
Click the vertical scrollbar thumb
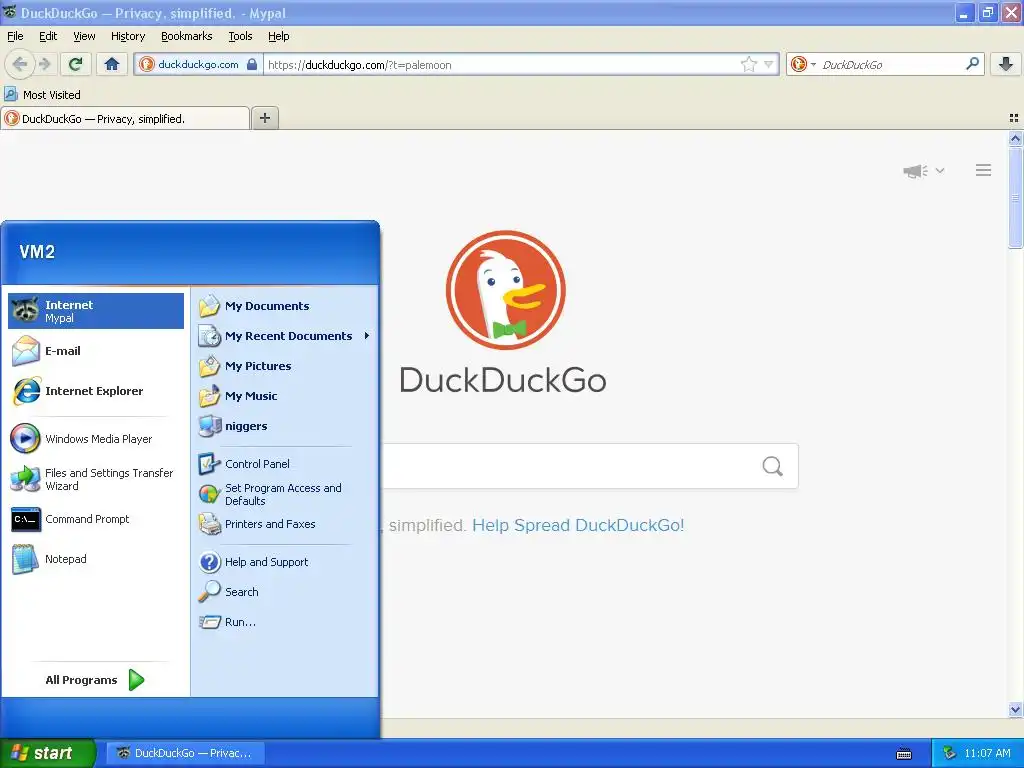[x=1015, y=198]
